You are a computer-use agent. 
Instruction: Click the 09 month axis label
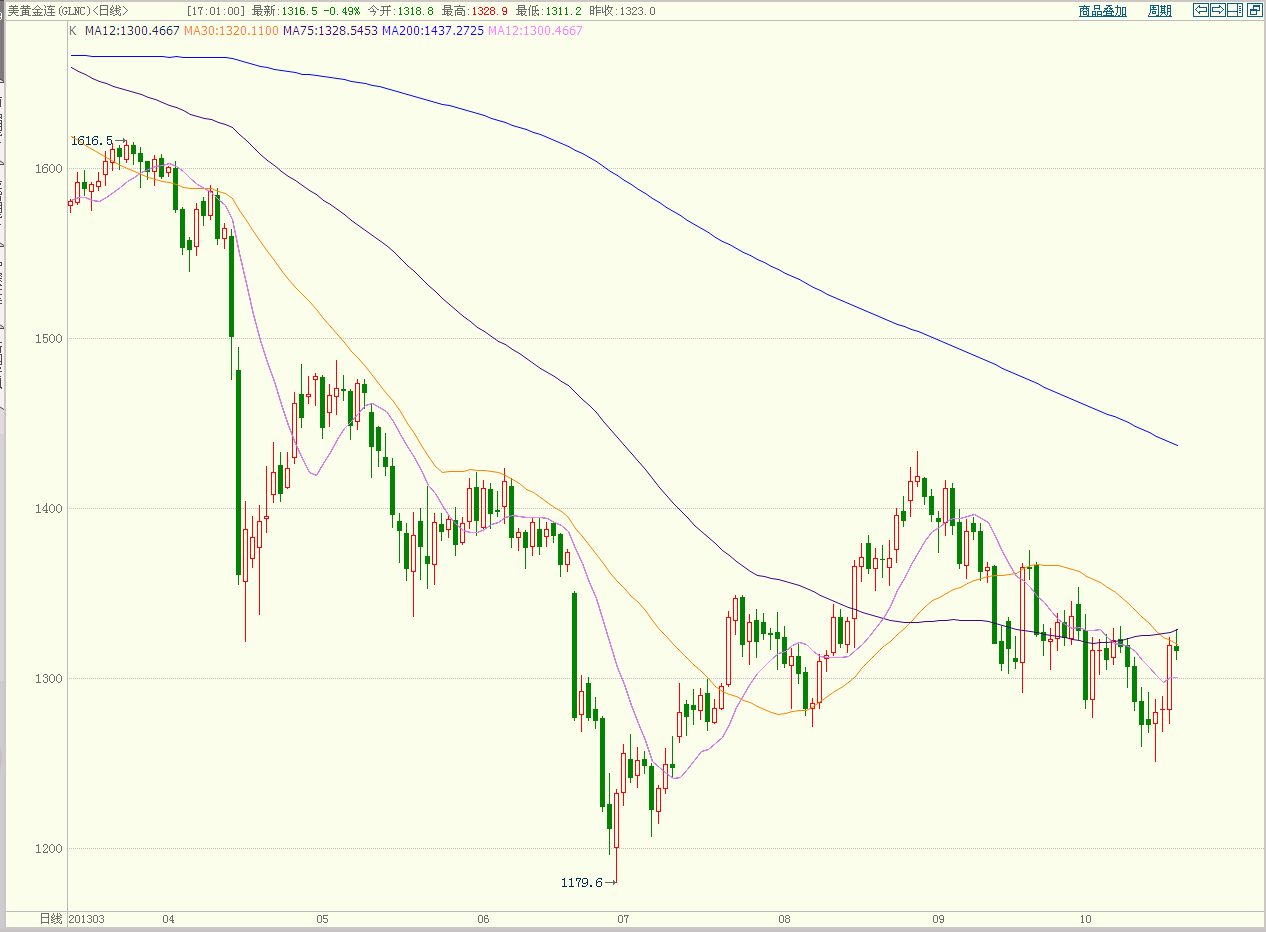(938, 918)
